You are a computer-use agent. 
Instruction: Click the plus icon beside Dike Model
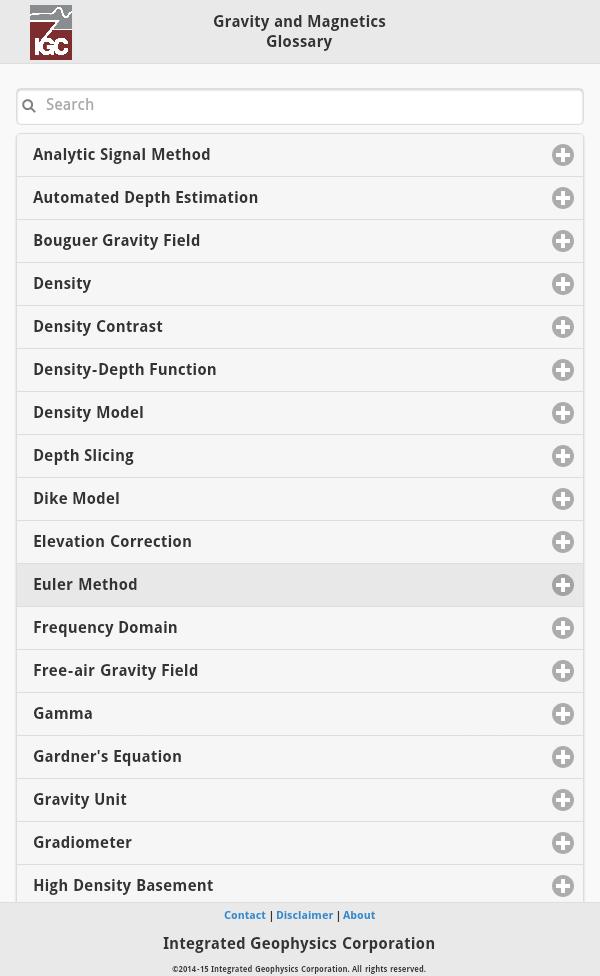coord(563,498)
